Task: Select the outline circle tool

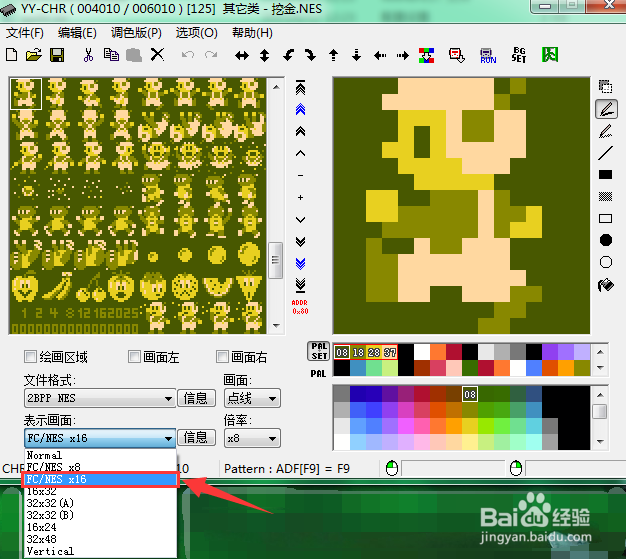Action: (x=606, y=262)
